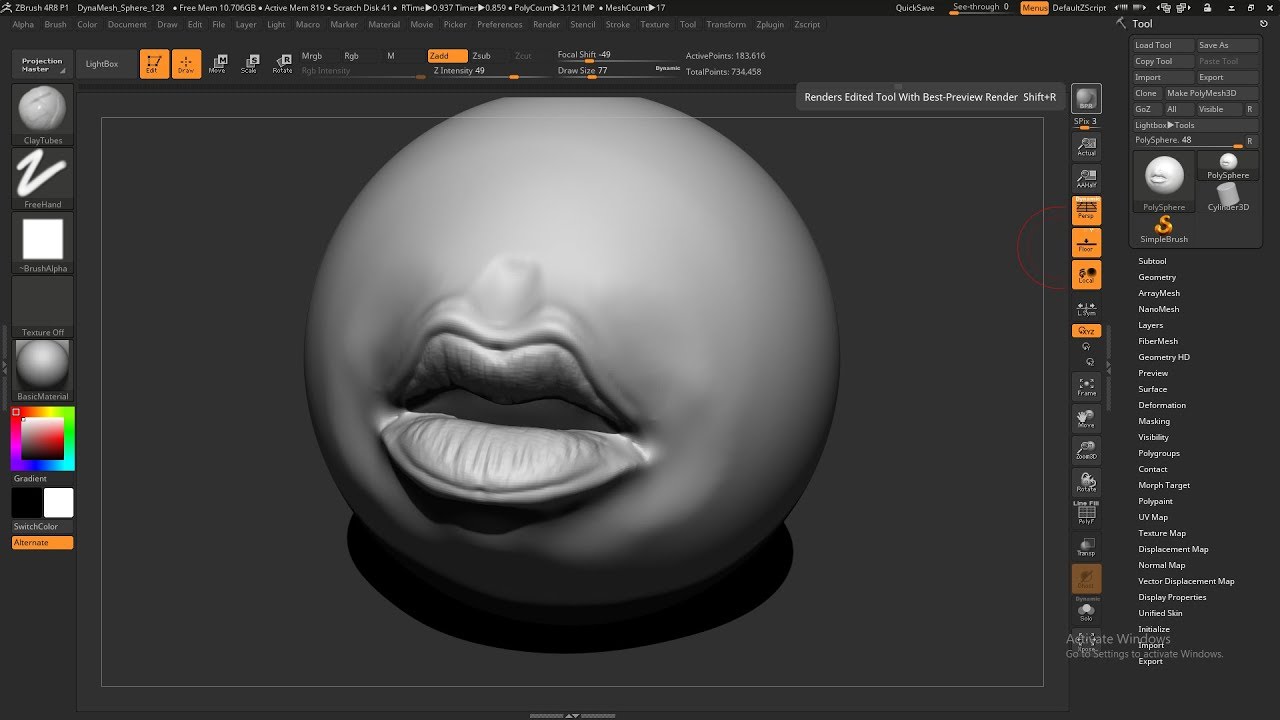
Task: Click the Frame mesh icon
Action: [1086, 387]
